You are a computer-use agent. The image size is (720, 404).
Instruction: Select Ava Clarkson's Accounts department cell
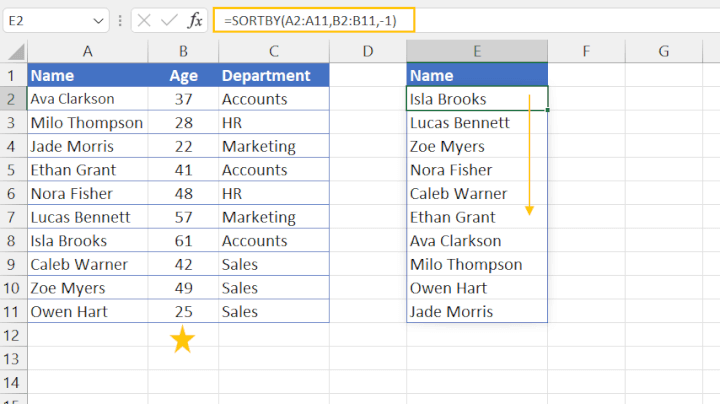tap(274, 99)
